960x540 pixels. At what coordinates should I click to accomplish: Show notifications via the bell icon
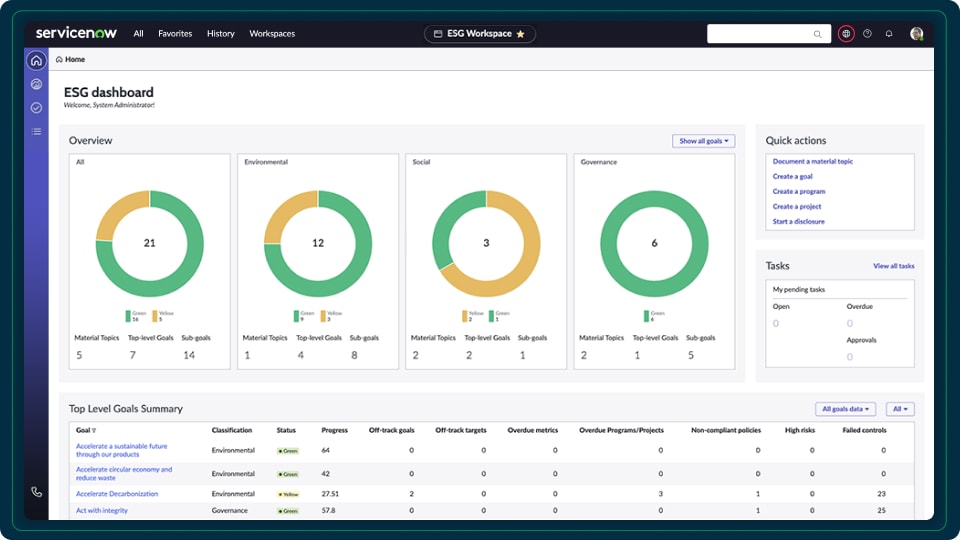[889, 34]
